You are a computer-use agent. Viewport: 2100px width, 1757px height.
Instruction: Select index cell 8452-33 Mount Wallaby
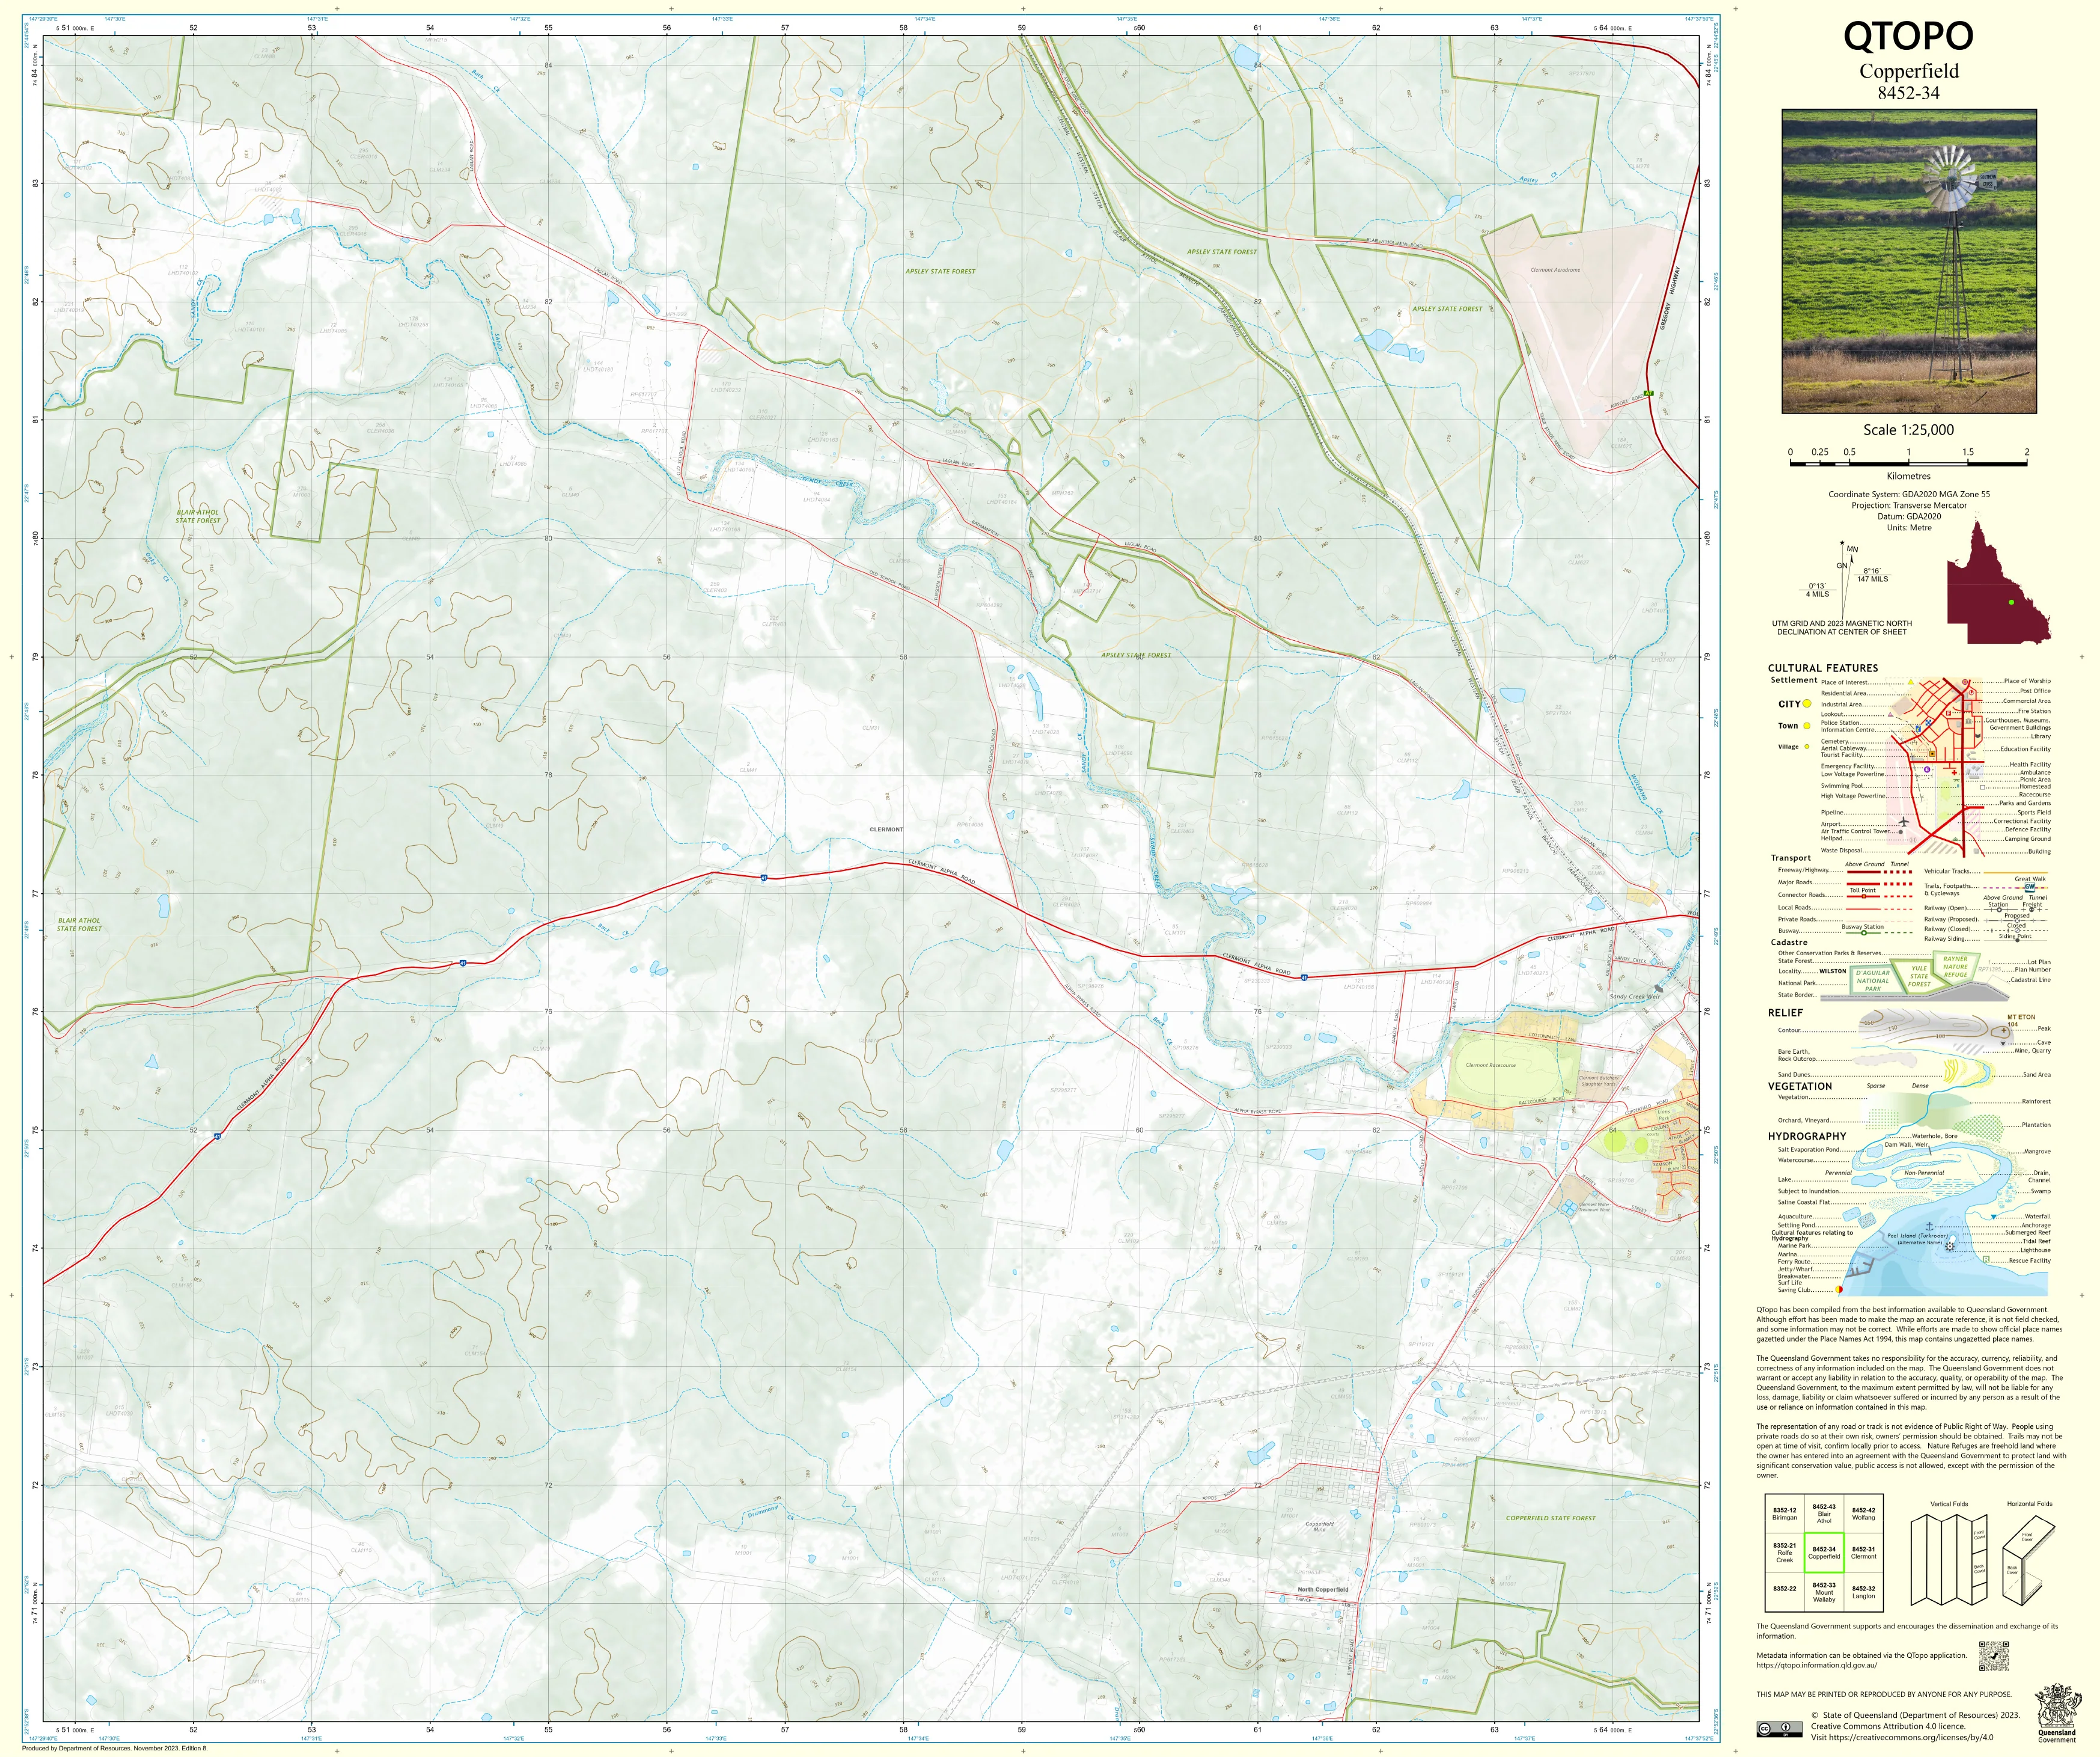tap(1823, 1592)
